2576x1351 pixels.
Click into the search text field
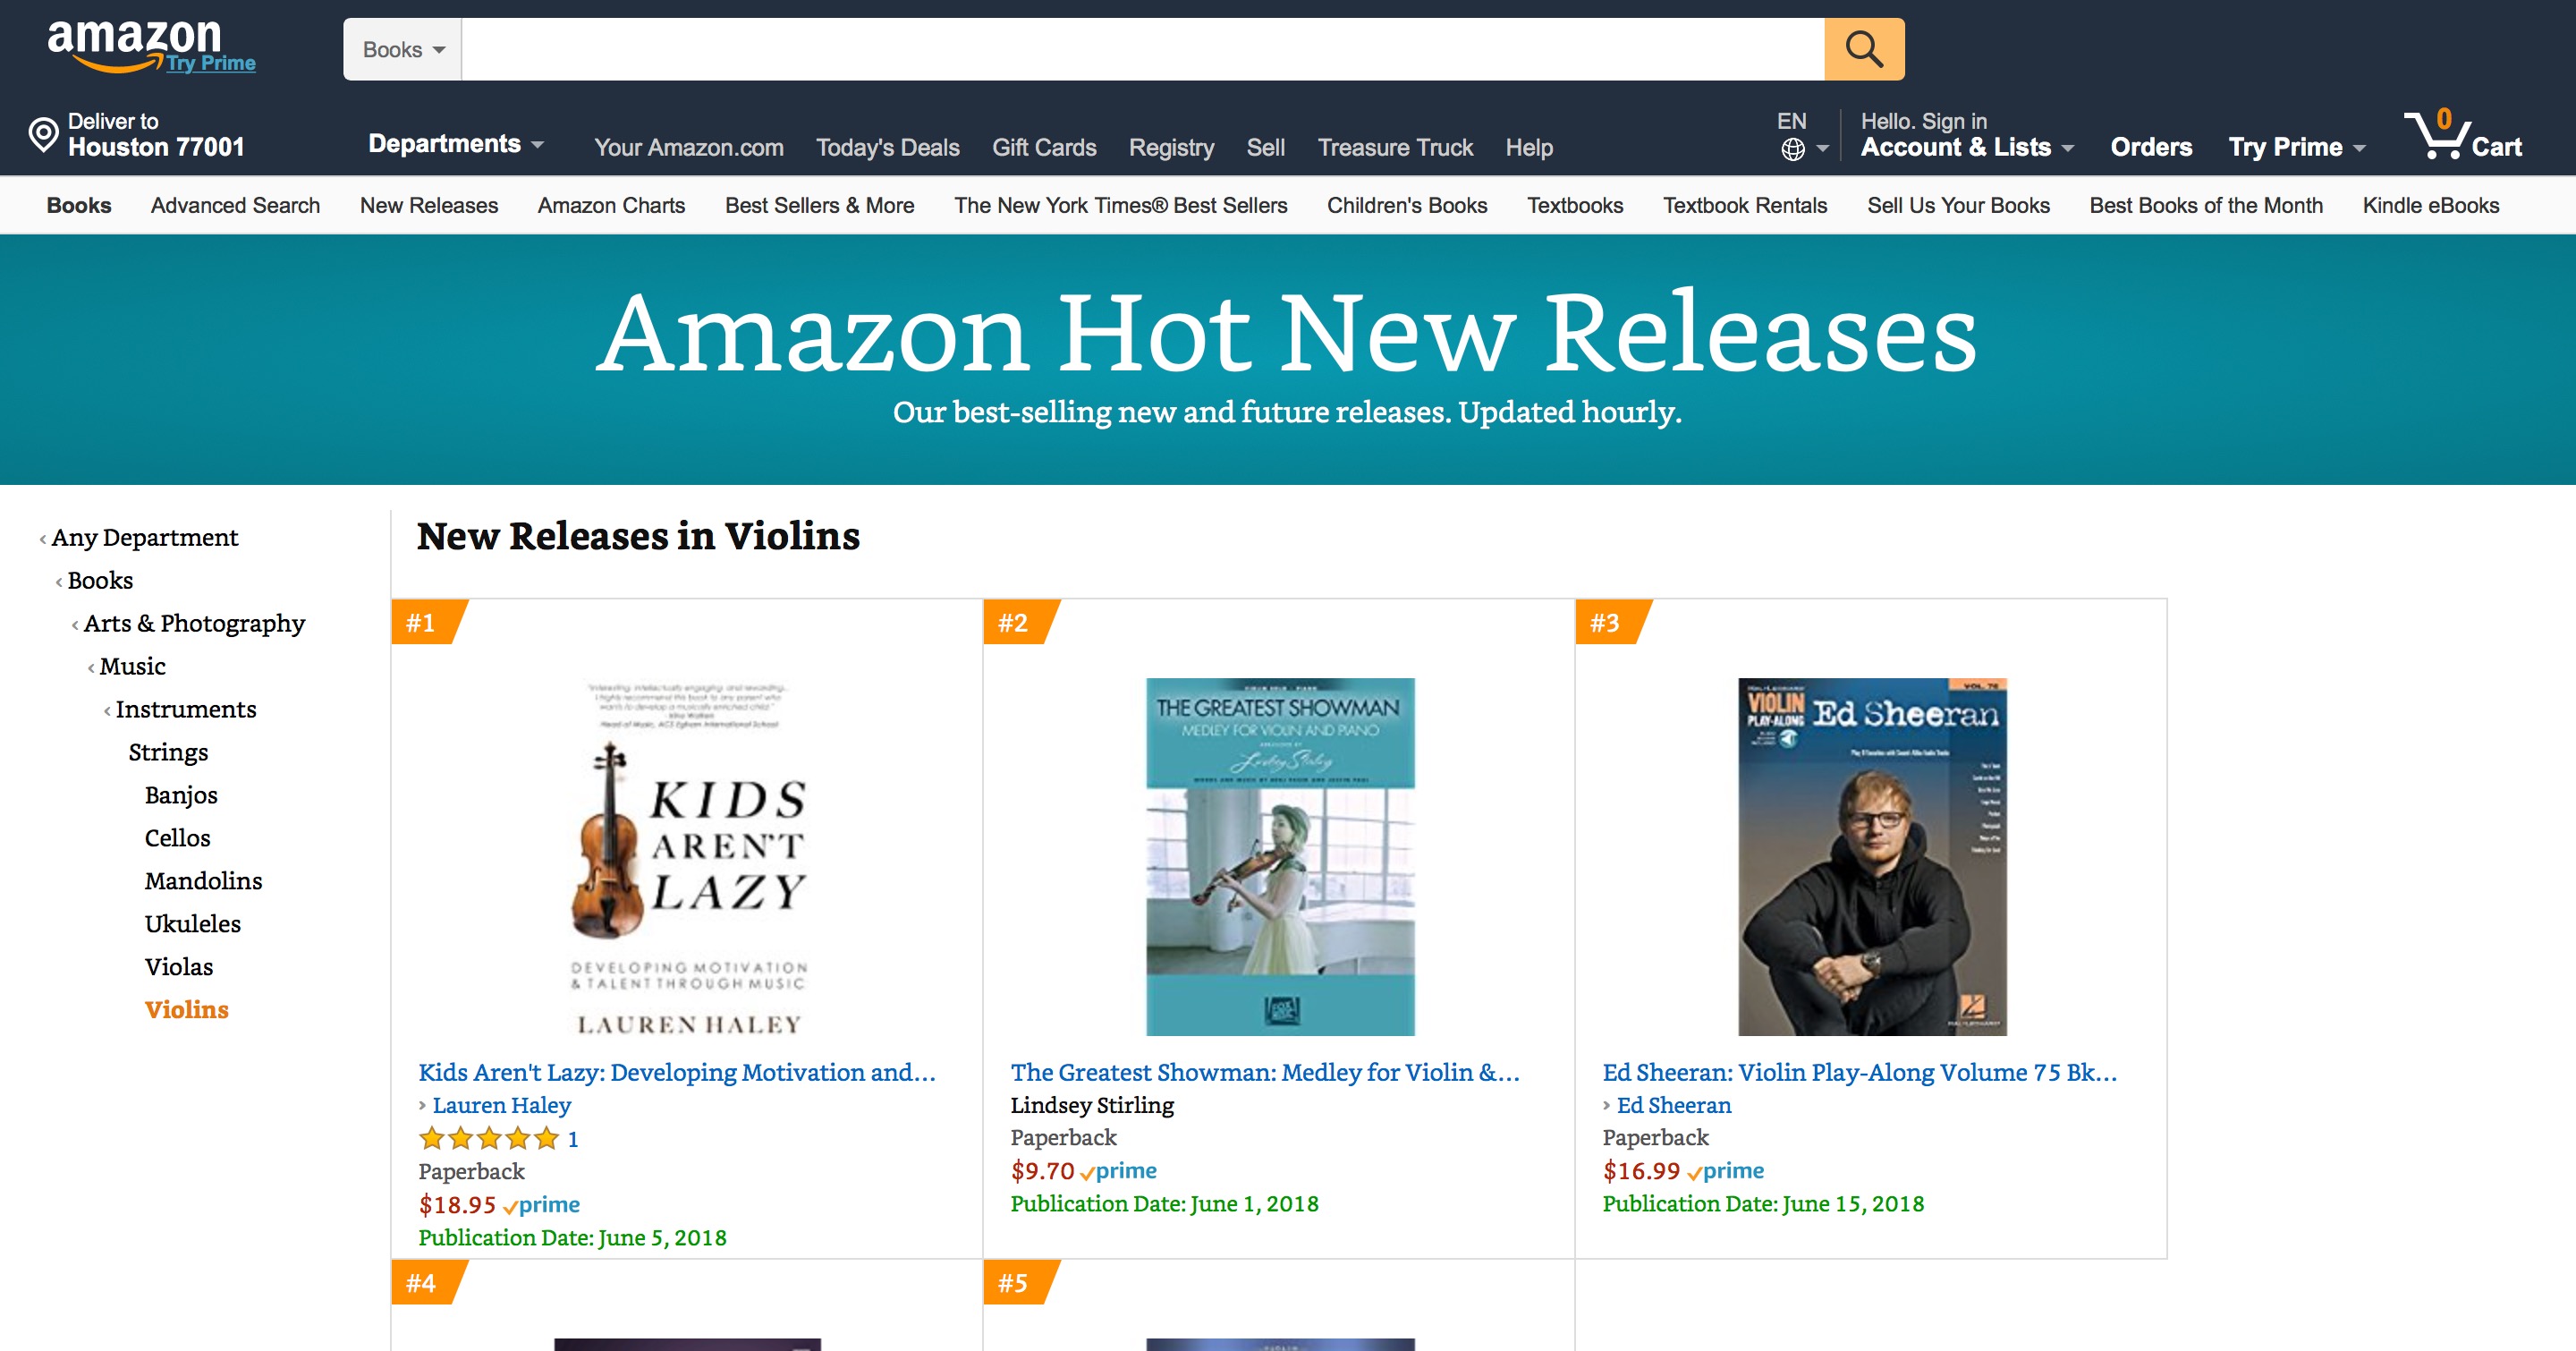coord(1141,49)
